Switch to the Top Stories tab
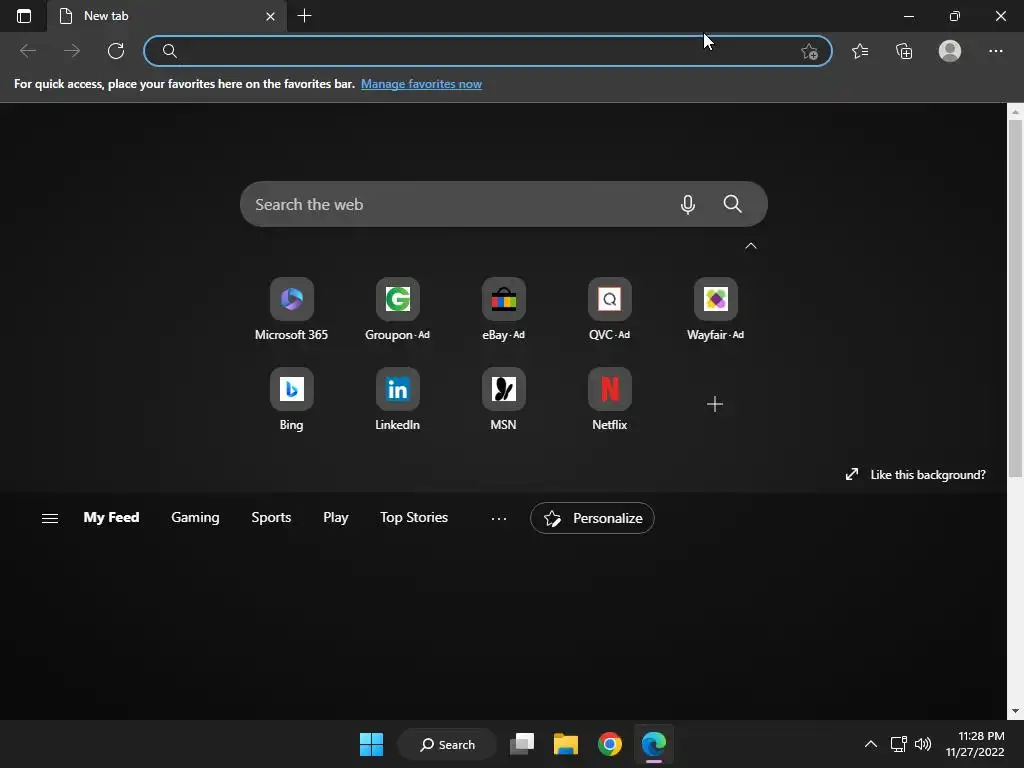1024x768 pixels. pyautogui.click(x=414, y=518)
